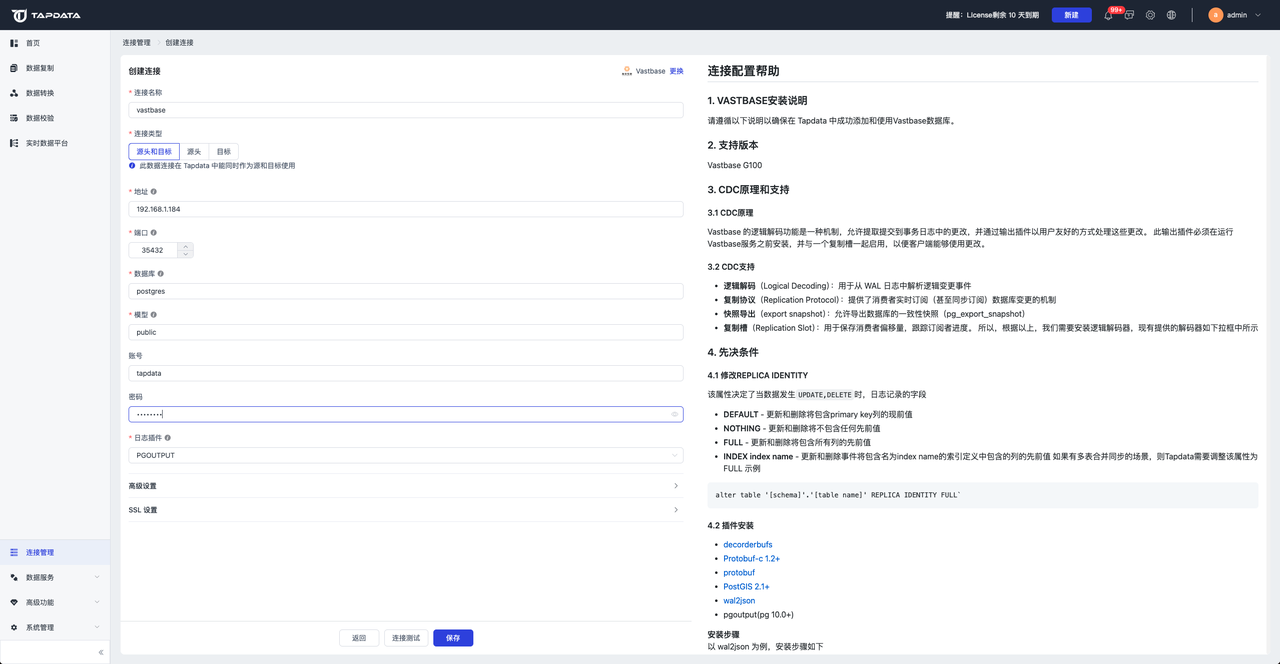This screenshot has height=664, width=1280.
Task: Click the info icon next to 日志插件
Action: [167, 438]
